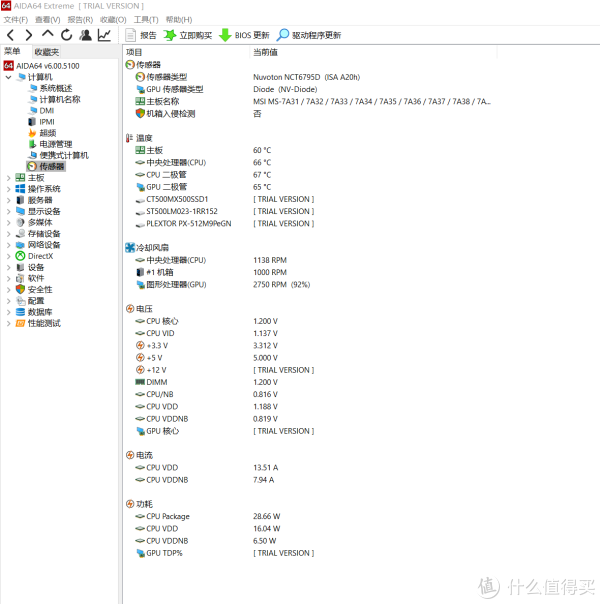The image size is (600, 604).
Task: Click the 性能测试 benchmark icon
Action: (20, 323)
